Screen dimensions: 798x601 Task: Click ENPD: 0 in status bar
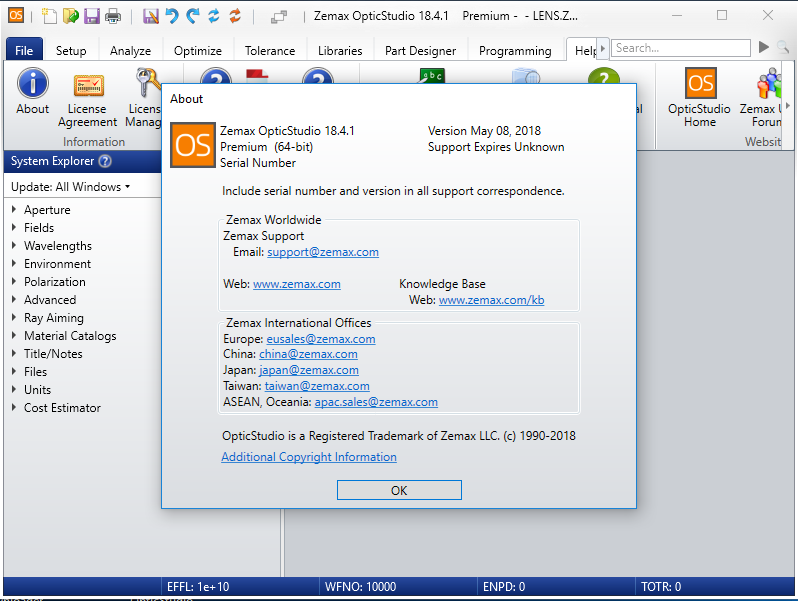pos(504,587)
